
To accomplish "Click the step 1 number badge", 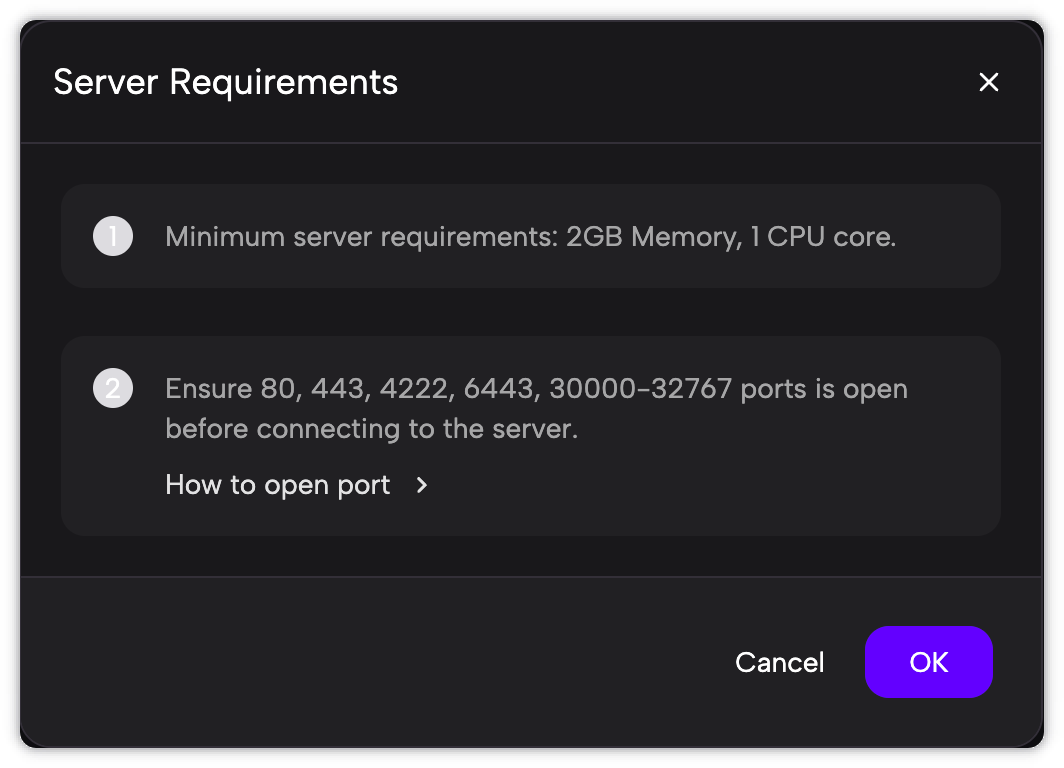I will pyautogui.click(x=113, y=237).
